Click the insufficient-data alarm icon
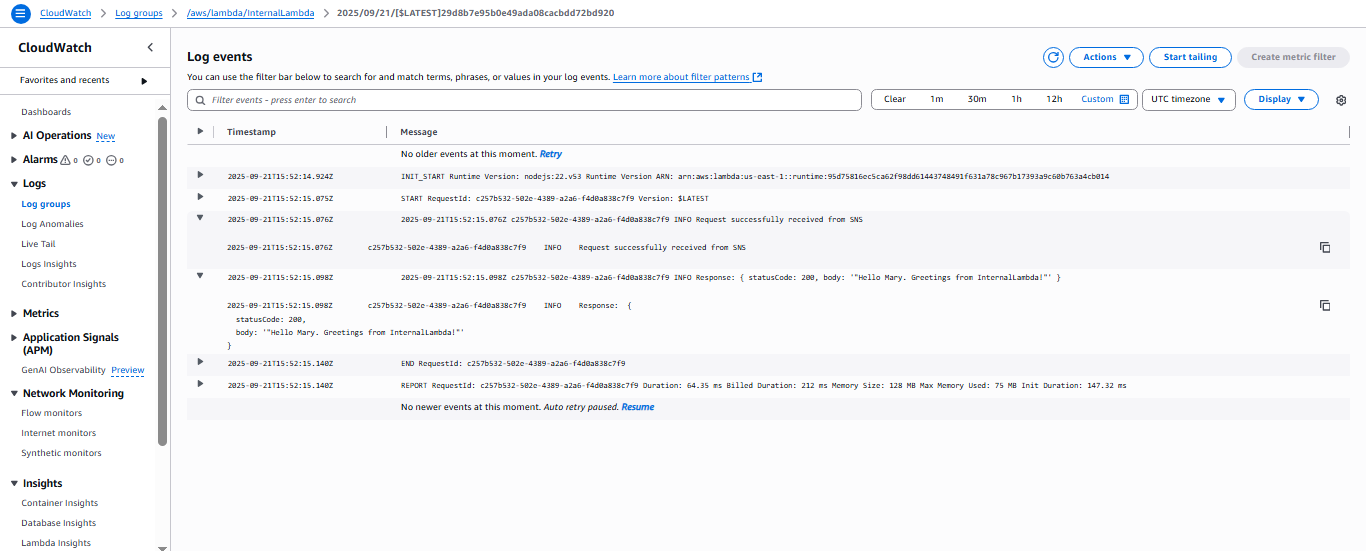The height and width of the screenshot is (551, 1366). (111, 160)
